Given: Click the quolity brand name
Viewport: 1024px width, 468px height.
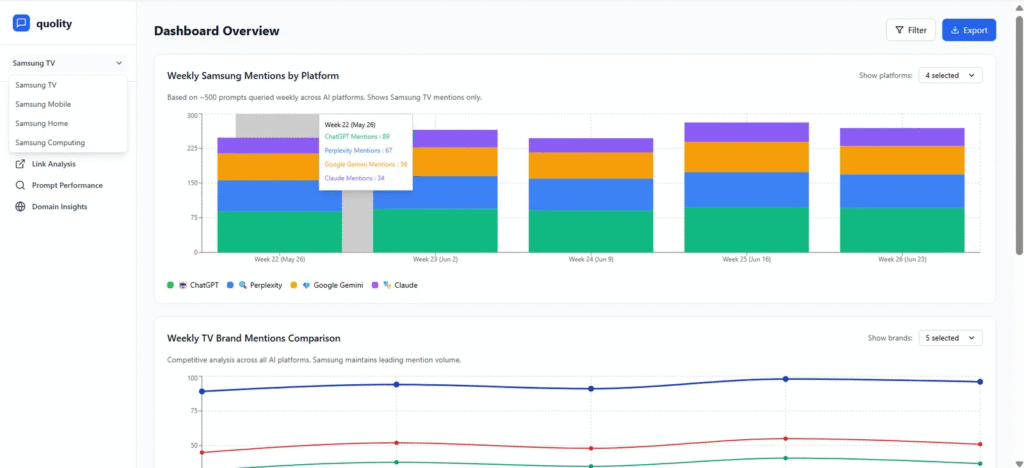Looking at the screenshot, I should coord(54,24).
